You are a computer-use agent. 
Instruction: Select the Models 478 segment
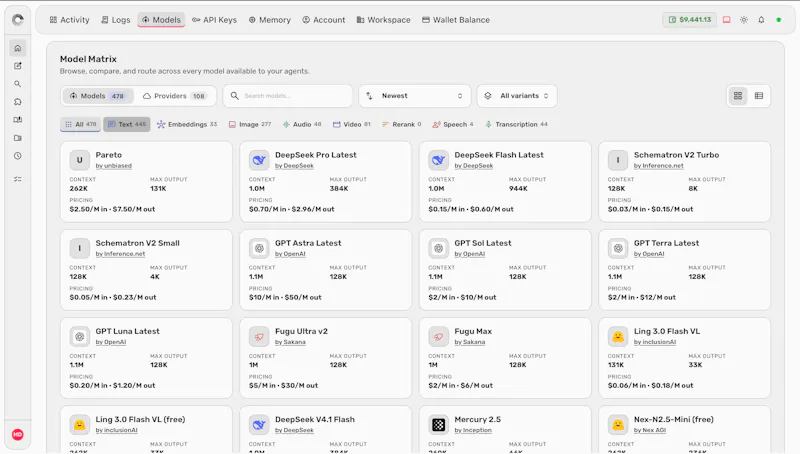97,96
